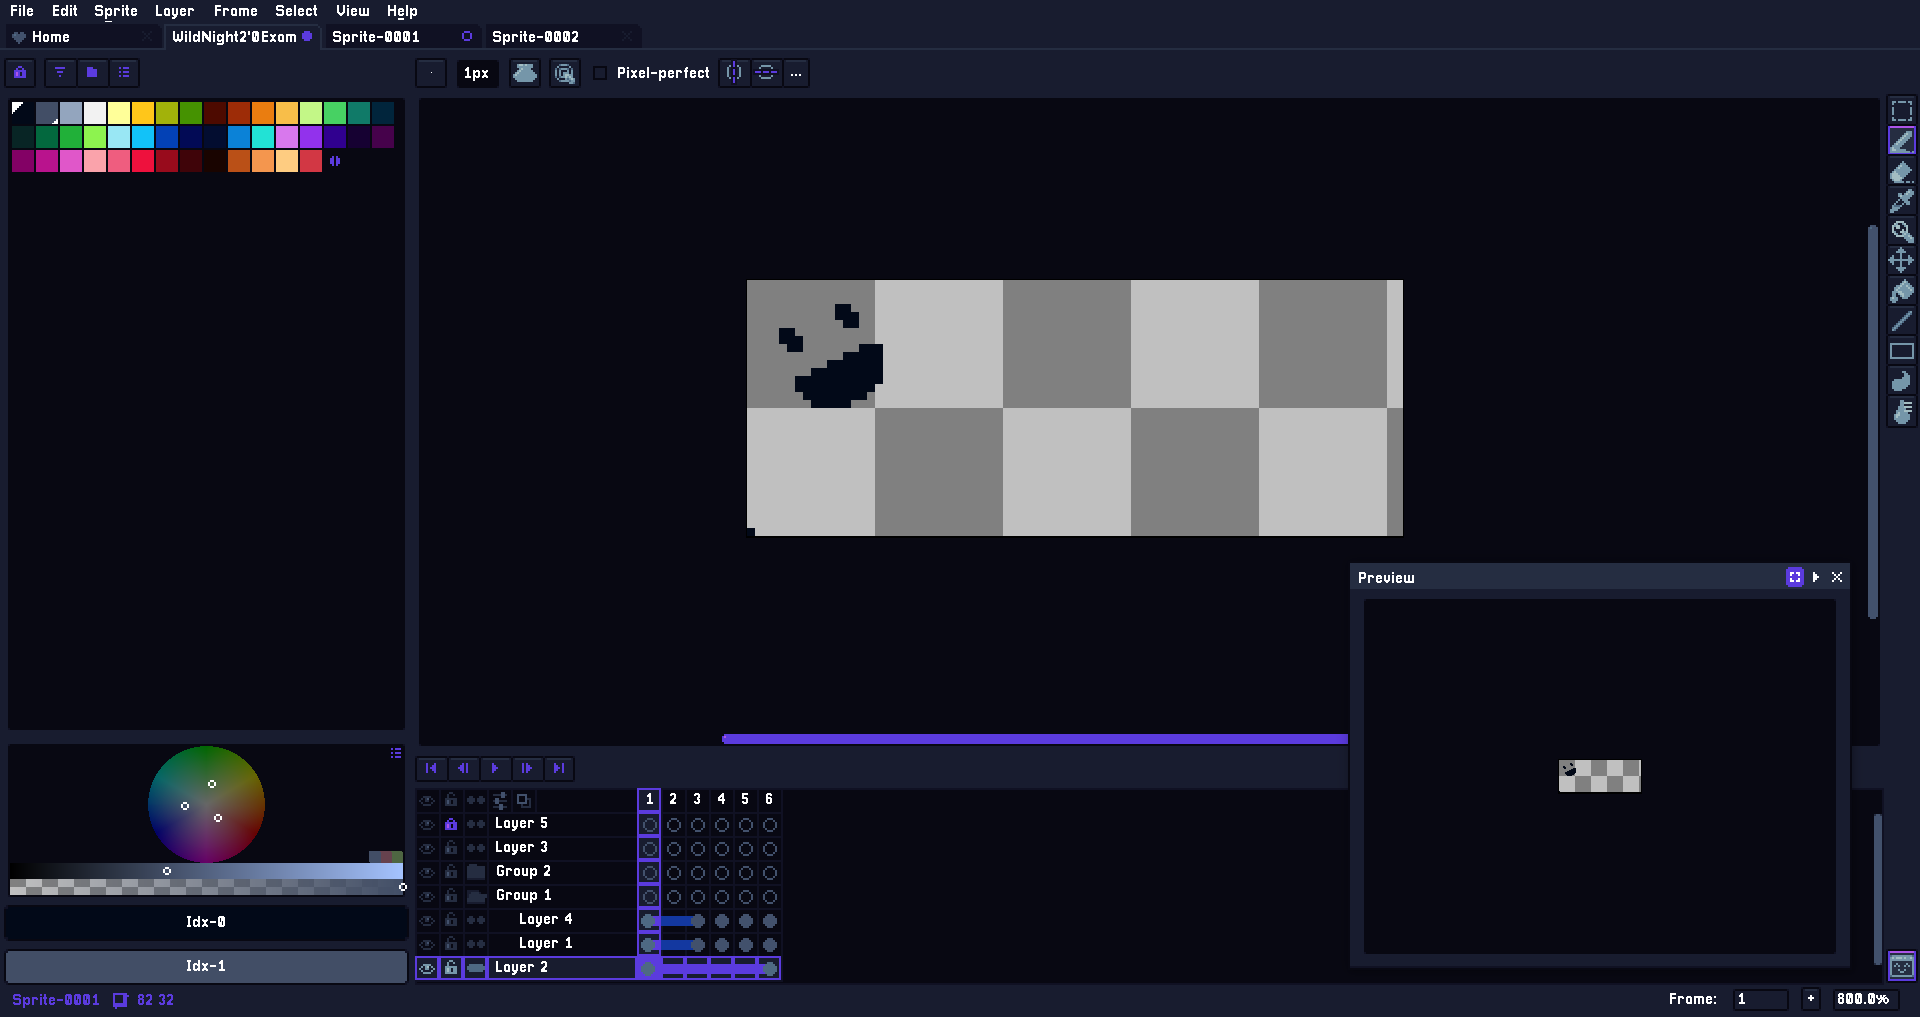
Task: Open the dynamics button beside the ink icon
Action: point(564,73)
